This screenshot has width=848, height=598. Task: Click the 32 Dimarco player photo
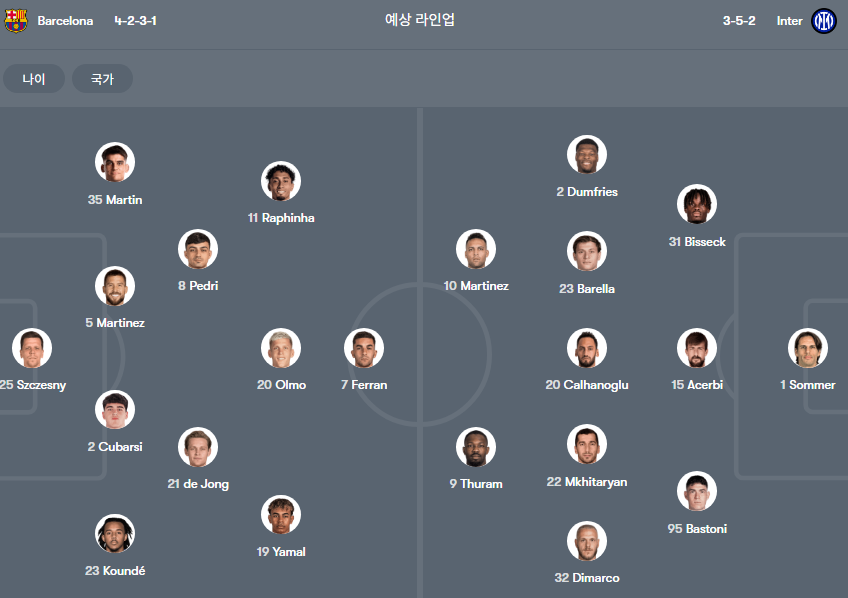(x=587, y=541)
